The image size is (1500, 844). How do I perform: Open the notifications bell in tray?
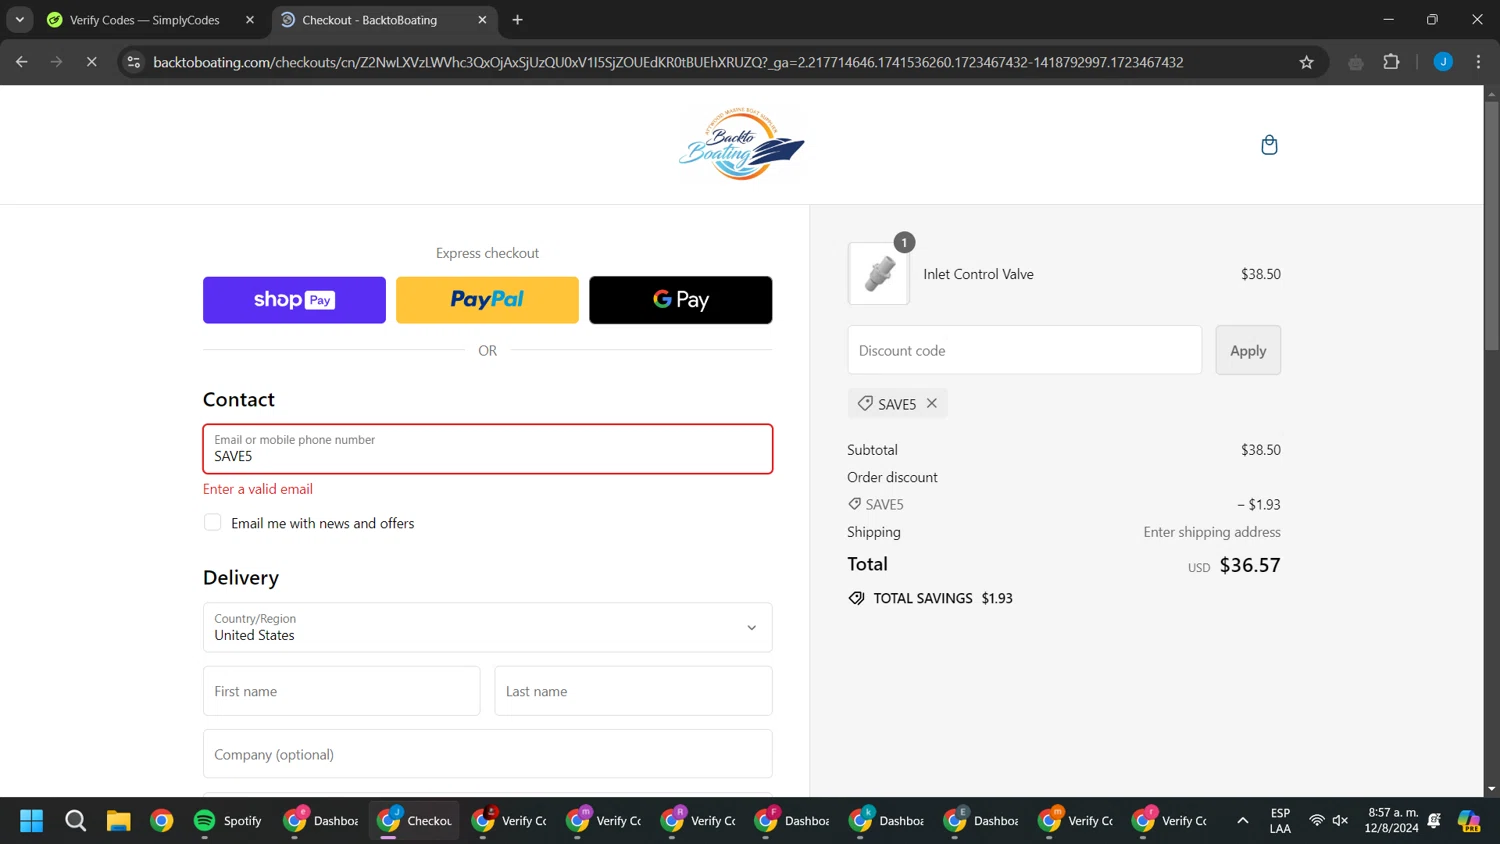tap(1434, 821)
